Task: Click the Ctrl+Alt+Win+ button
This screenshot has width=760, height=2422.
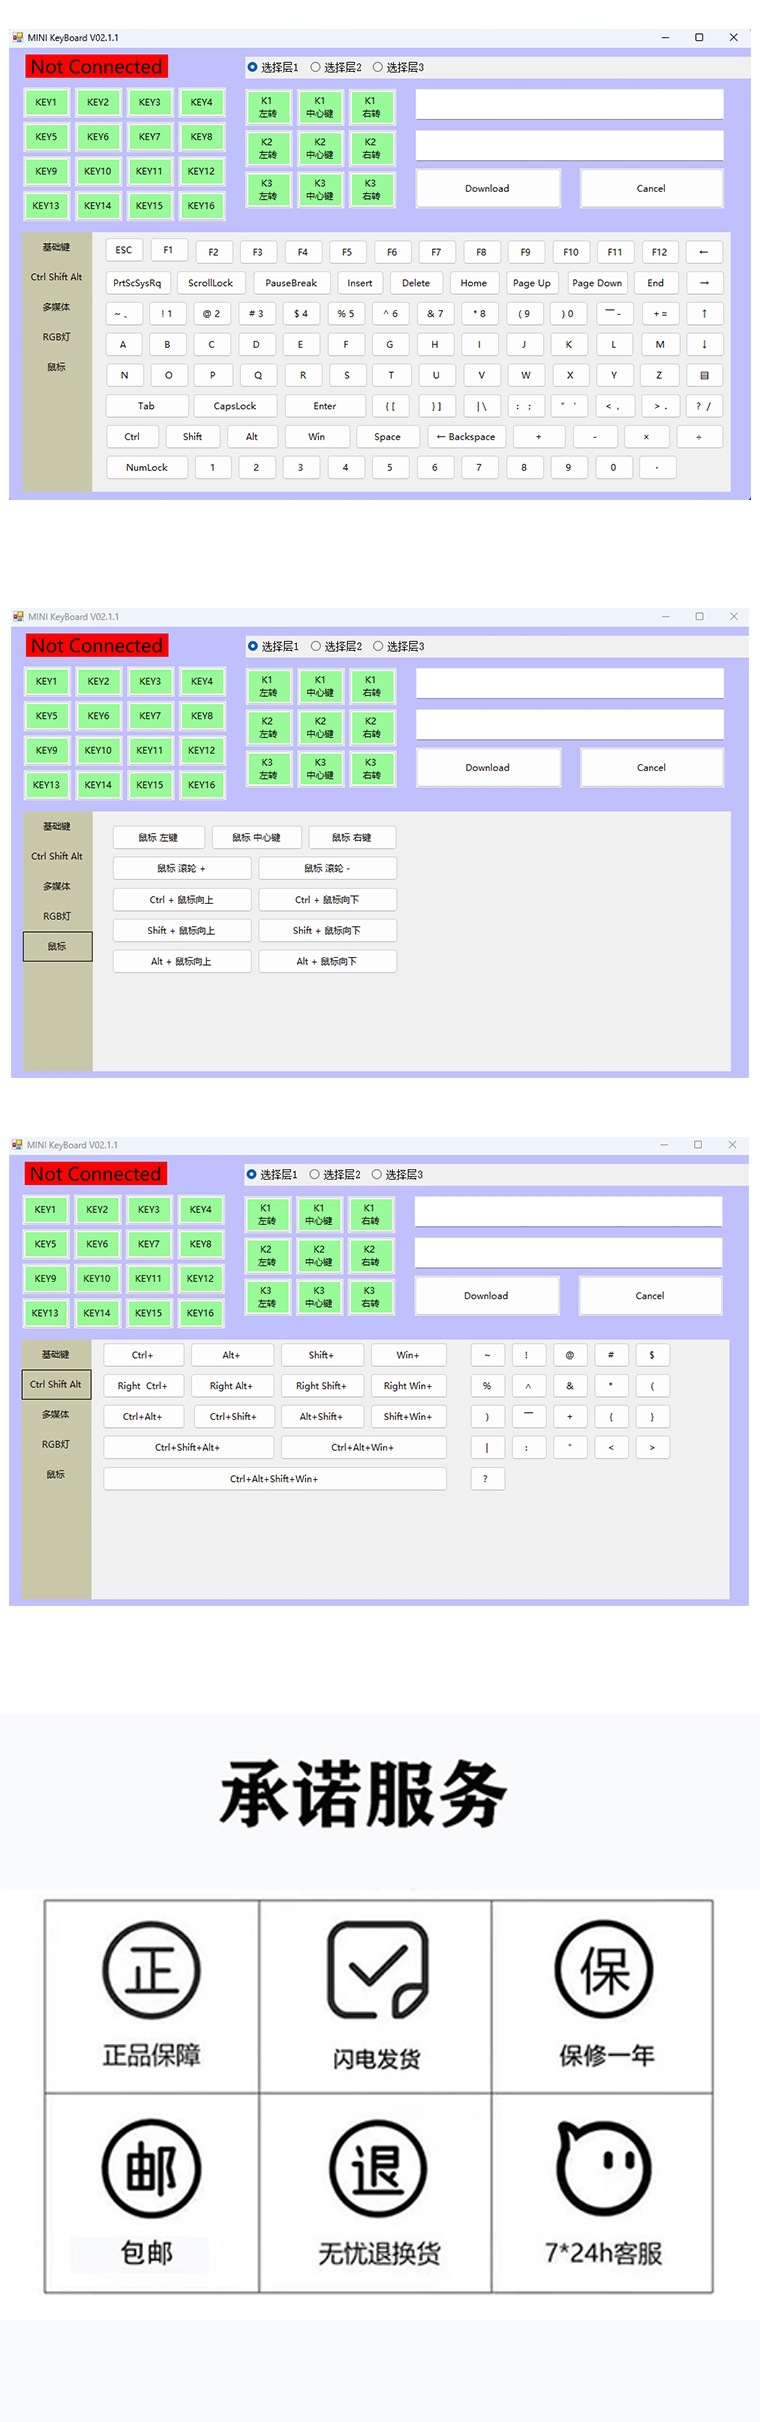Action: click(x=363, y=1447)
